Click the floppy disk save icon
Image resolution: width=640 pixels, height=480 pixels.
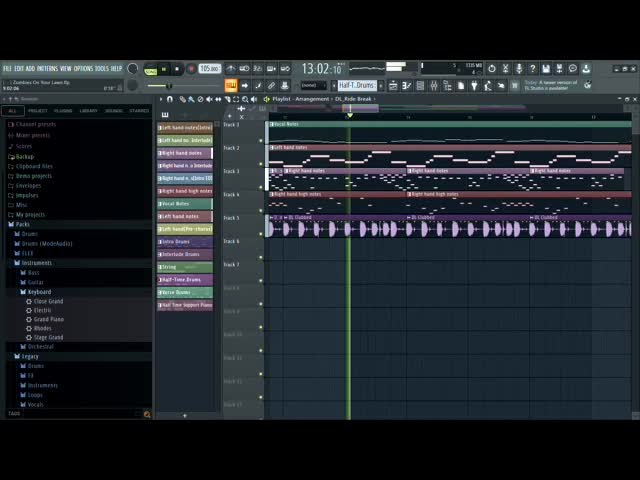click(546, 69)
